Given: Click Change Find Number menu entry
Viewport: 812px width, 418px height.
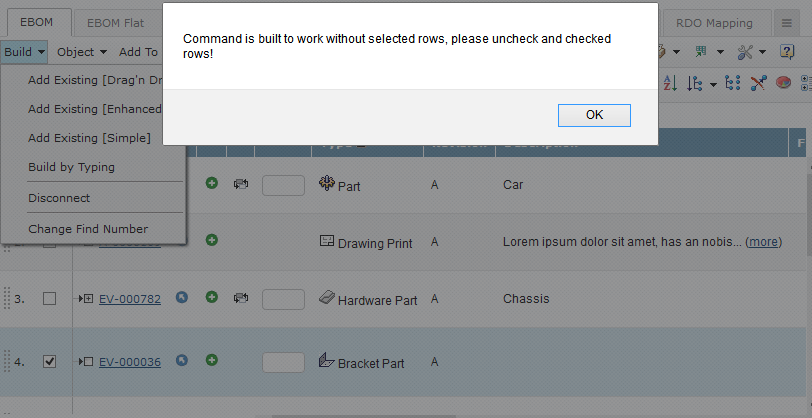Looking at the screenshot, I should coord(88,229).
